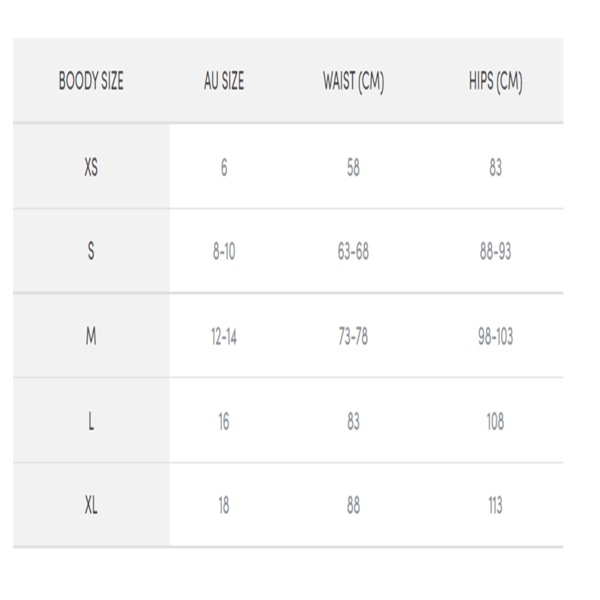600x600 pixels.
Task: Click the WAIST (CM) column header
Action: 354,82
